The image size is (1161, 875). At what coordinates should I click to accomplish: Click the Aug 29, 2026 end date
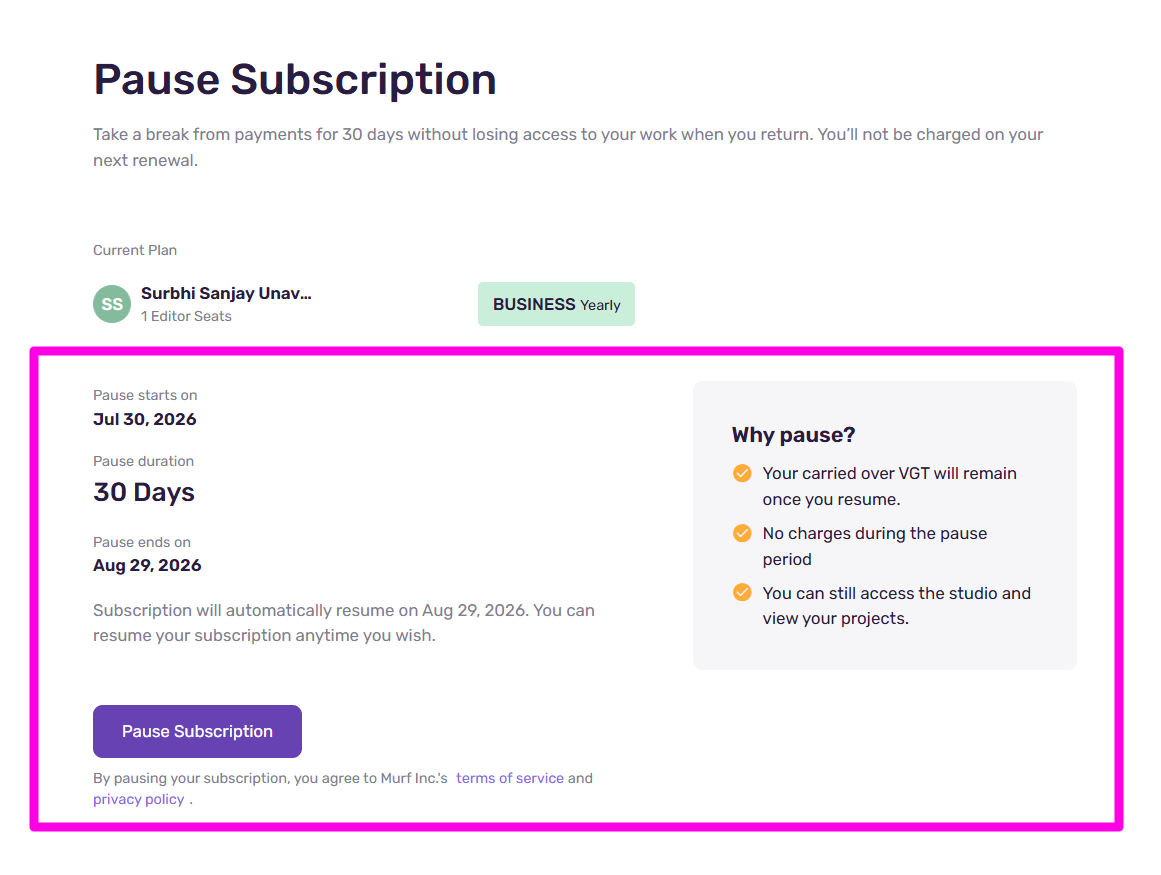[147, 565]
